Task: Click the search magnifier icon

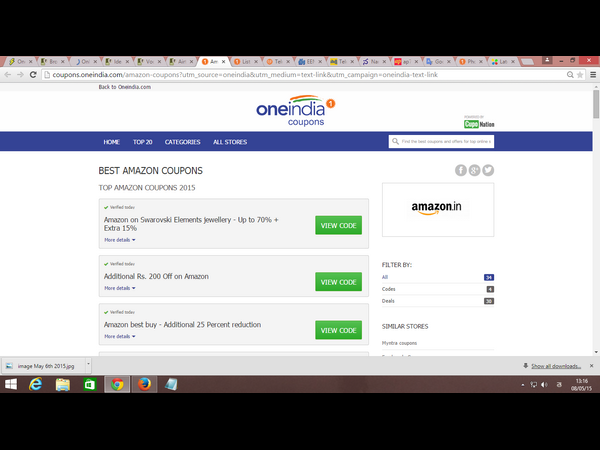Action: (x=396, y=142)
